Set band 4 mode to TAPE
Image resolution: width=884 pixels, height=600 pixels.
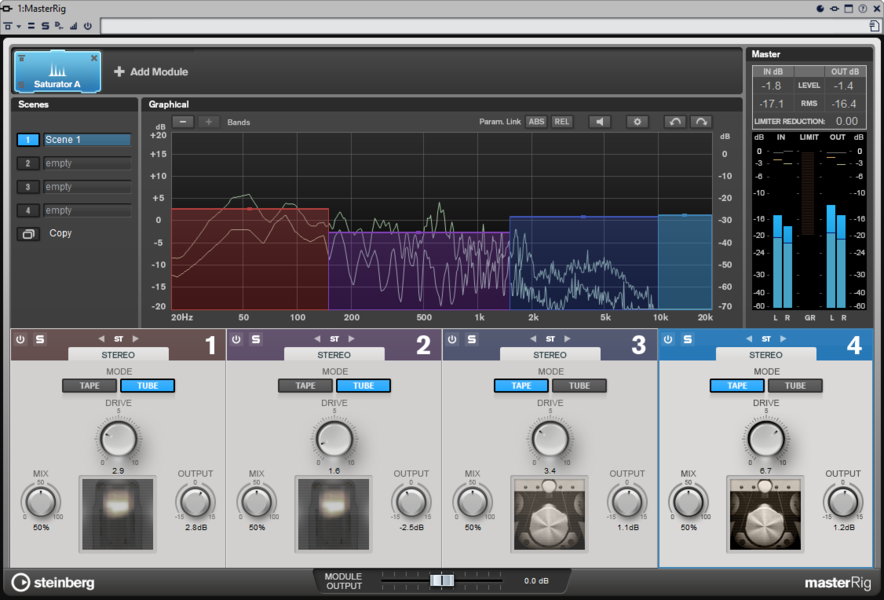tap(737, 386)
